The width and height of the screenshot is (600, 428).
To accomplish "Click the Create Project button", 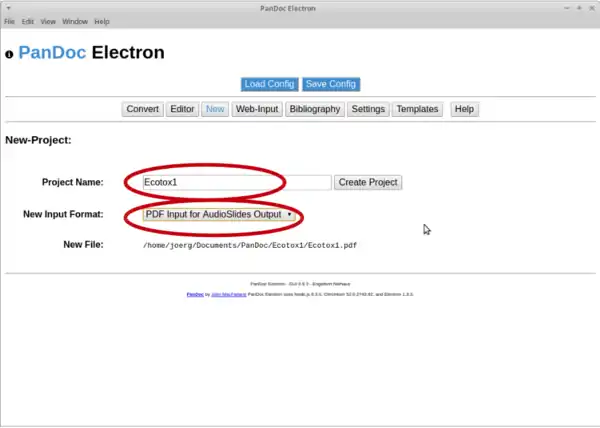I will (x=368, y=182).
